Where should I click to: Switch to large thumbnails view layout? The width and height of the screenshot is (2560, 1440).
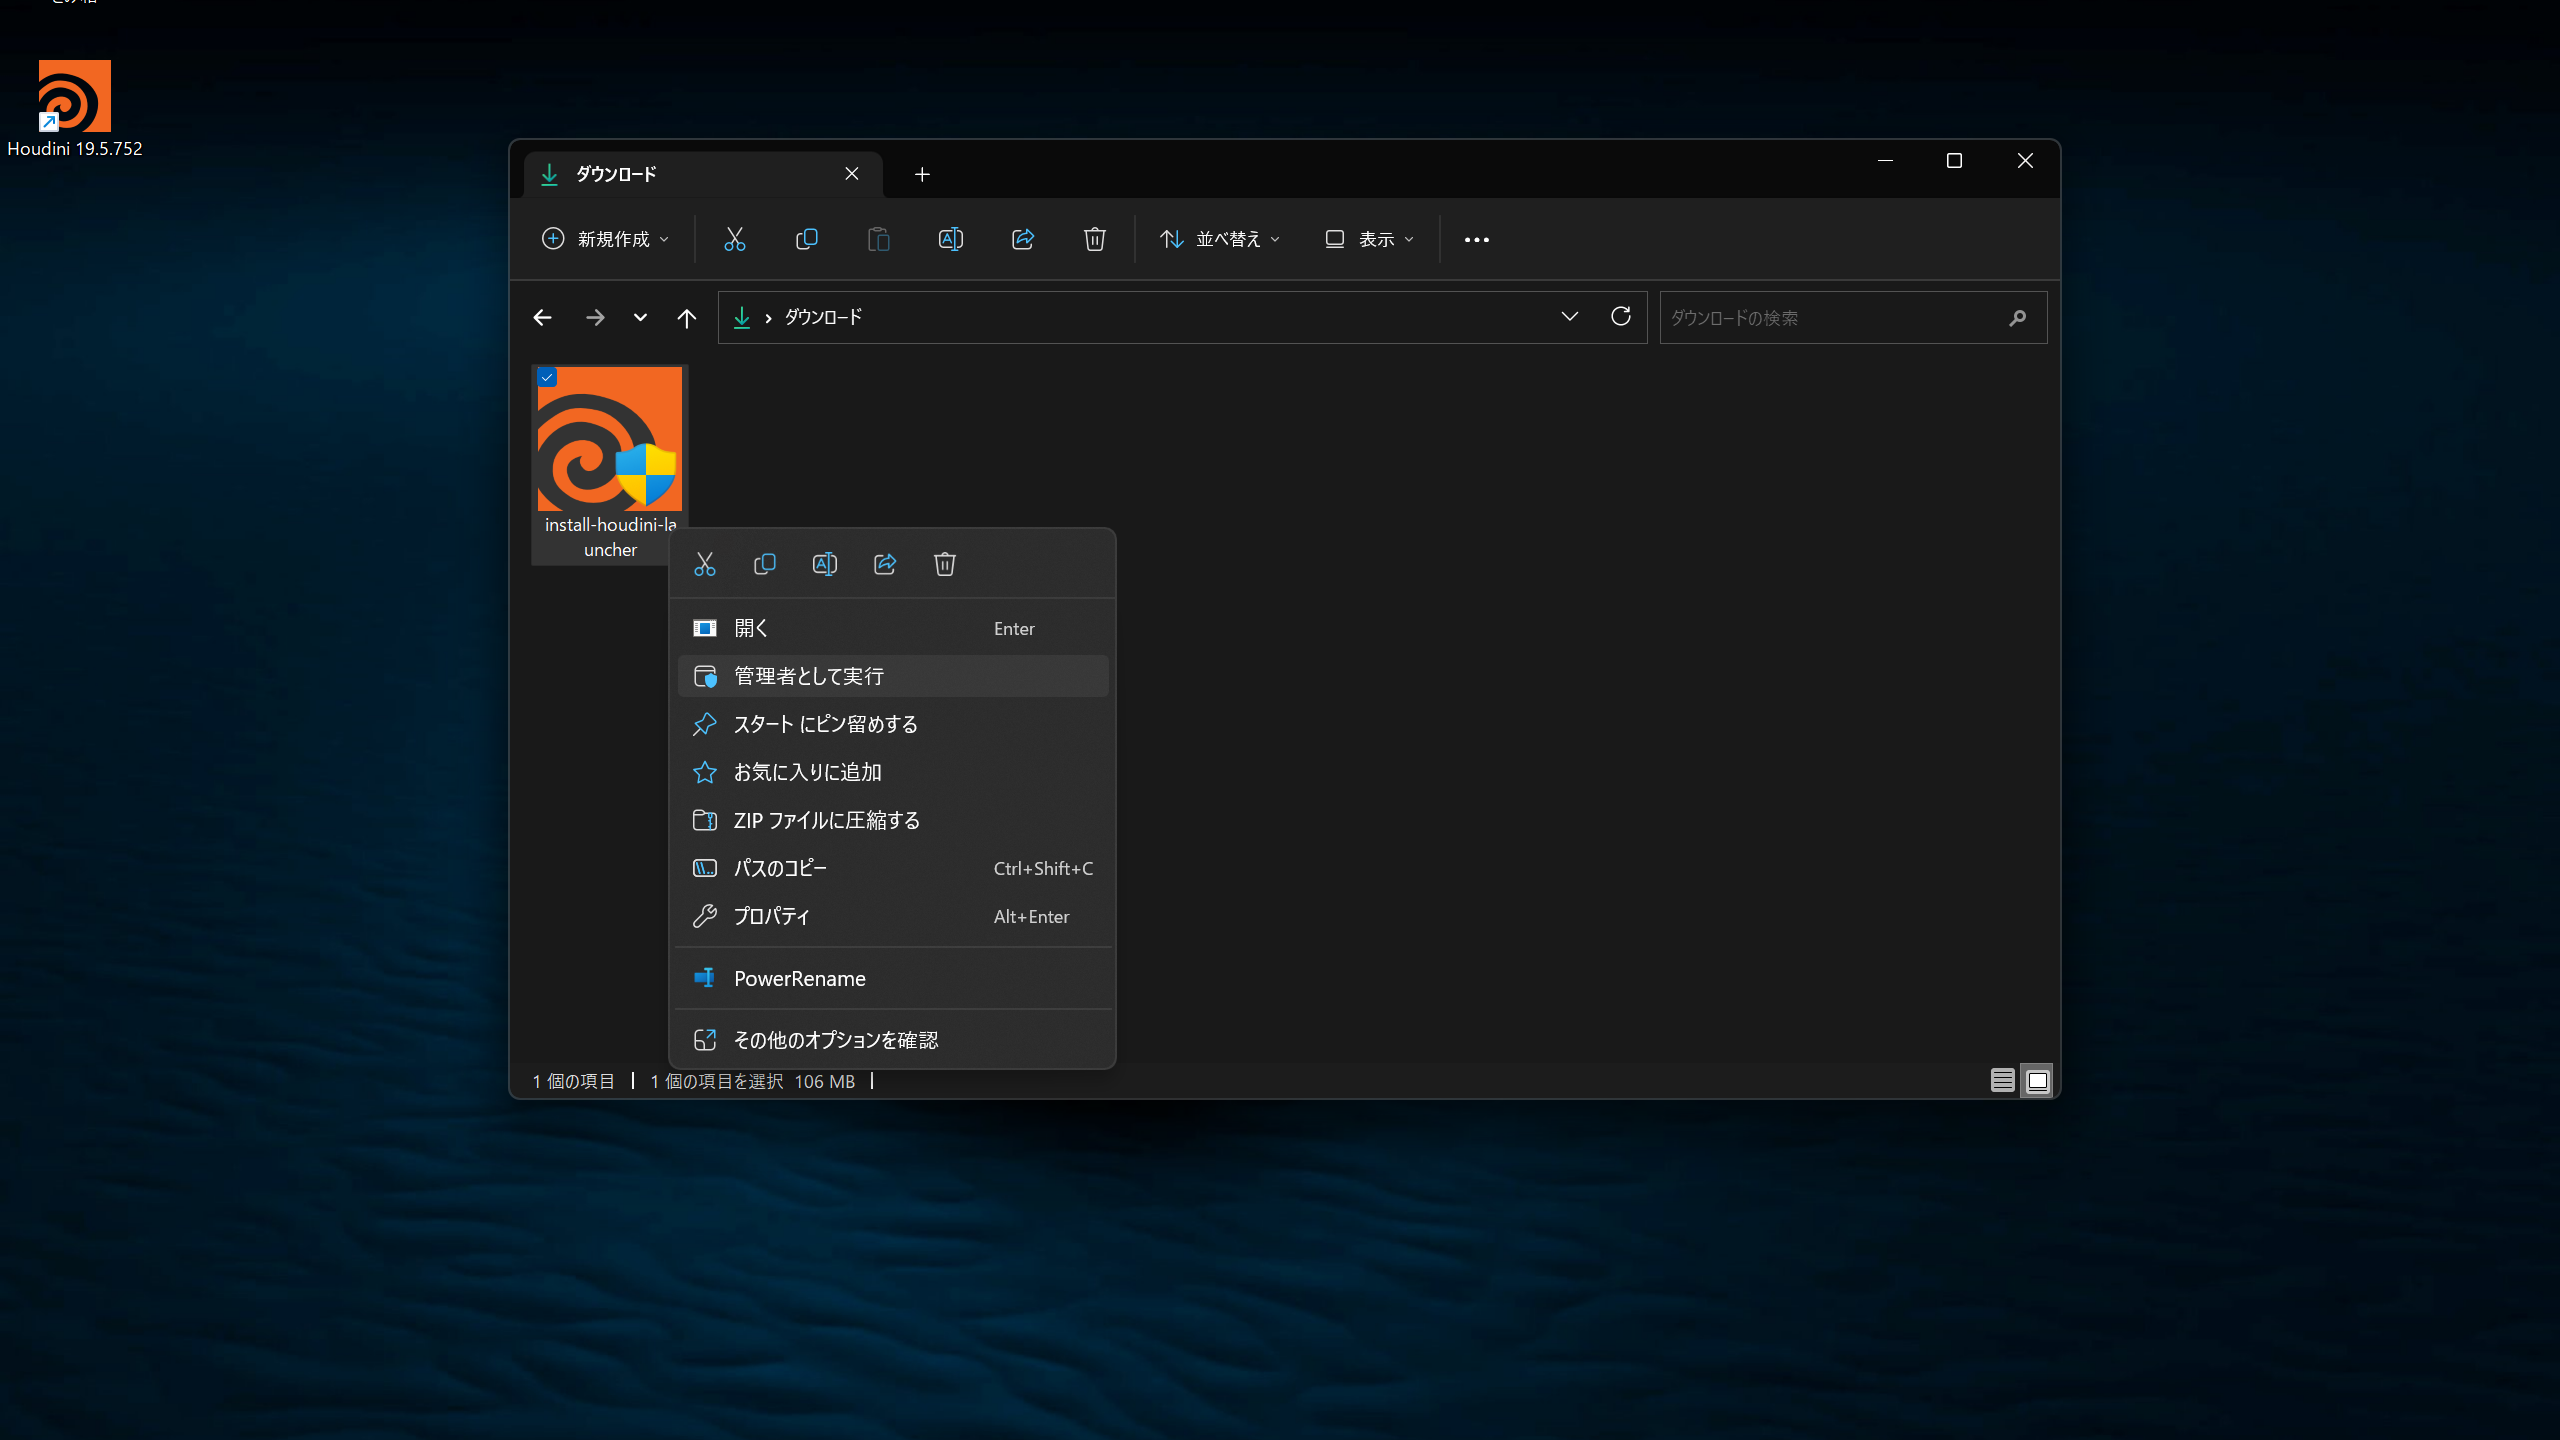[x=2037, y=1081]
